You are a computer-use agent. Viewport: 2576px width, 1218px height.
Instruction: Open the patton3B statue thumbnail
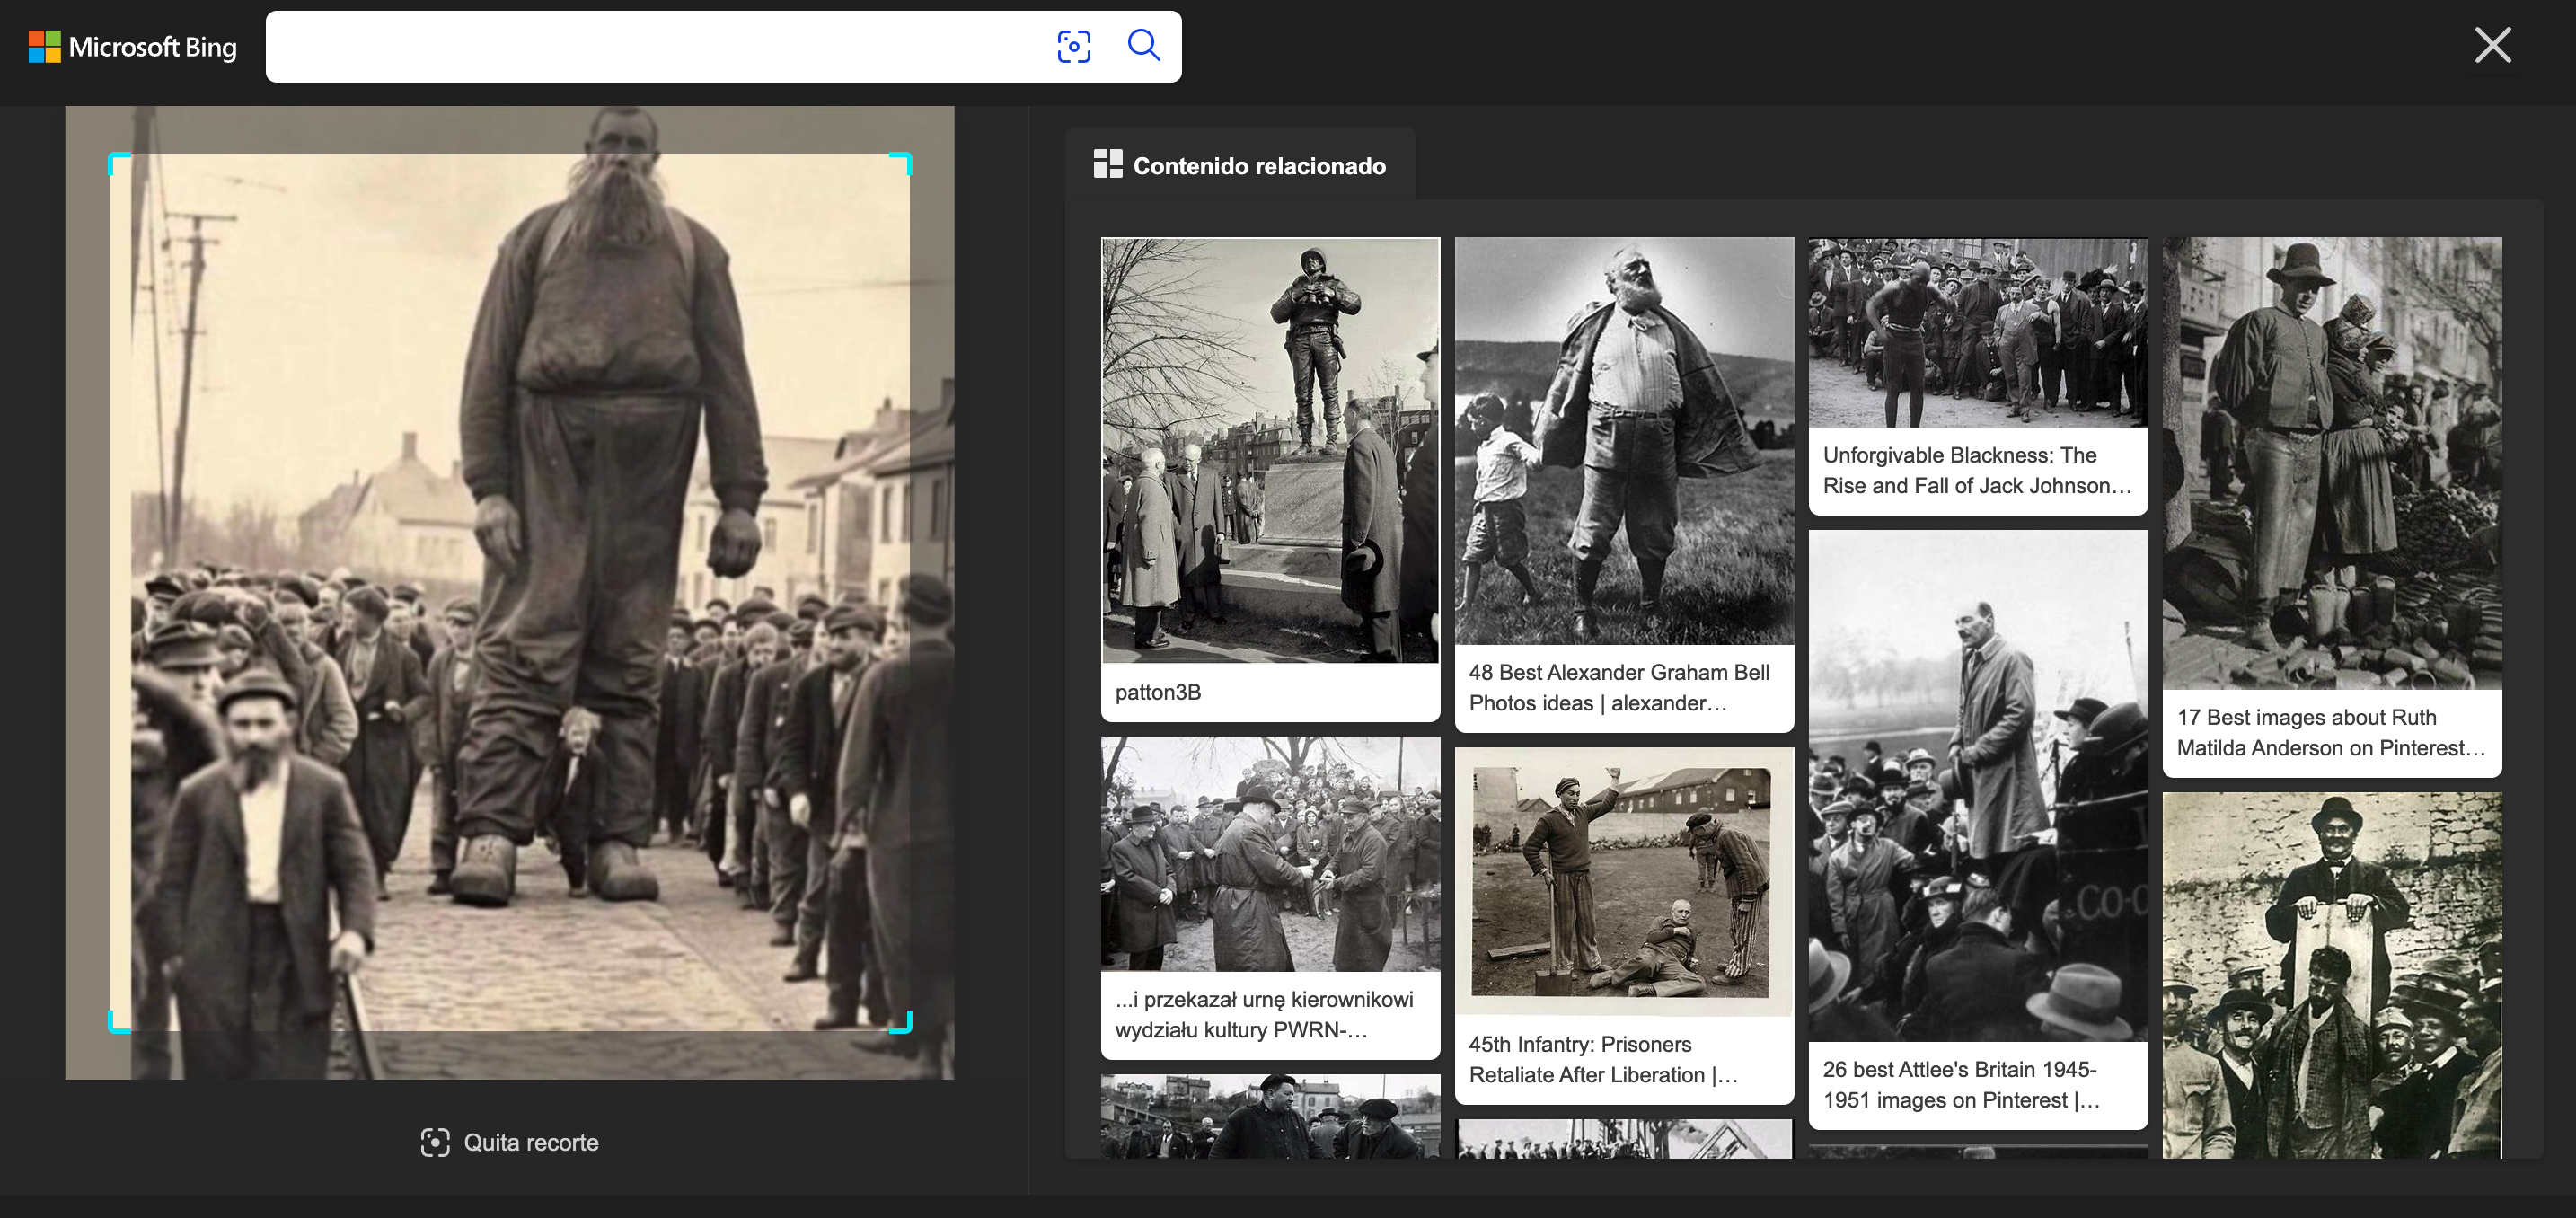point(1270,450)
